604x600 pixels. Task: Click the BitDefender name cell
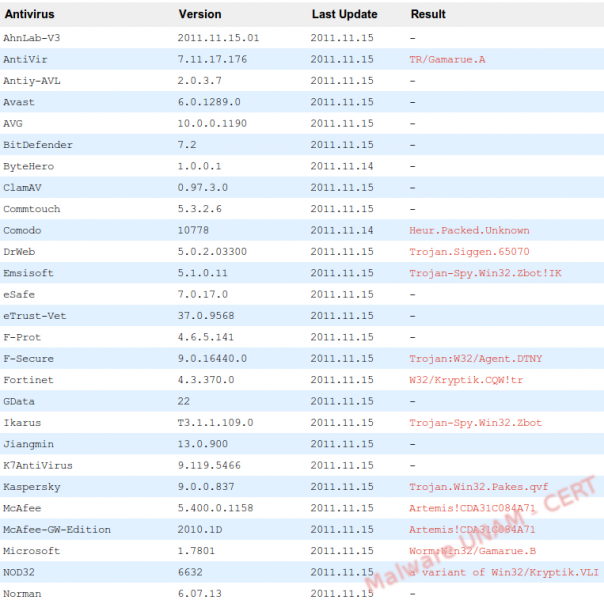pyautogui.click(x=38, y=145)
